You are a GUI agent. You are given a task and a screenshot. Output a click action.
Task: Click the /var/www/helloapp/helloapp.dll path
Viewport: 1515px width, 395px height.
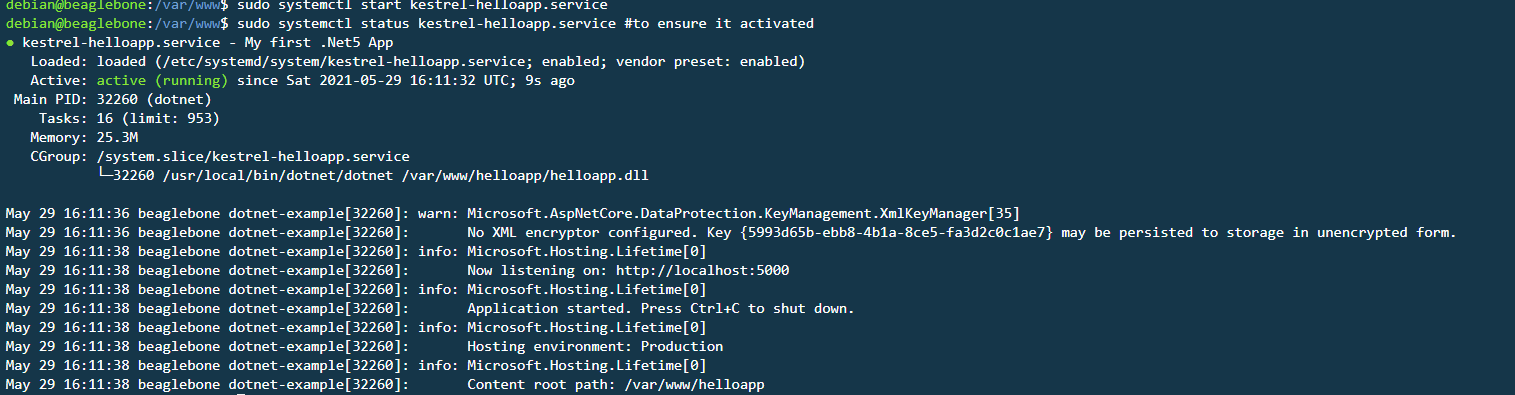(x=526, y=175)
